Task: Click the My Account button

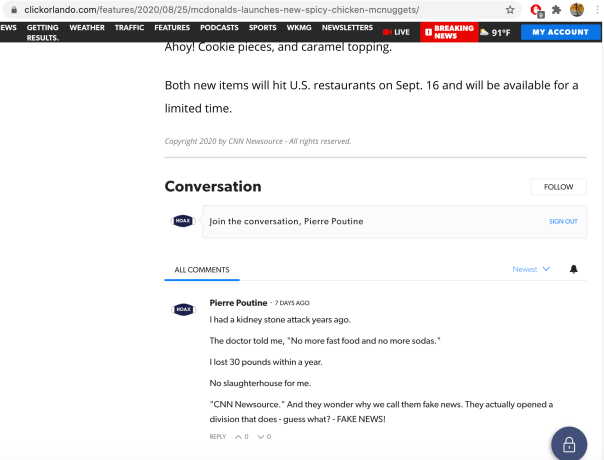Action: 560,32
